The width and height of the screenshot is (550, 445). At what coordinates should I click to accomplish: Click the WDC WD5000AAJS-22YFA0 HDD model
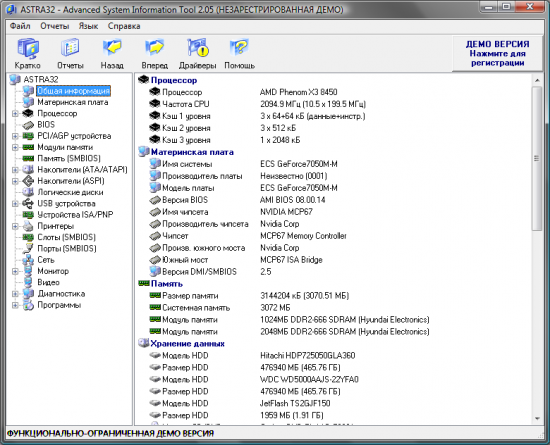coord(309,379)
